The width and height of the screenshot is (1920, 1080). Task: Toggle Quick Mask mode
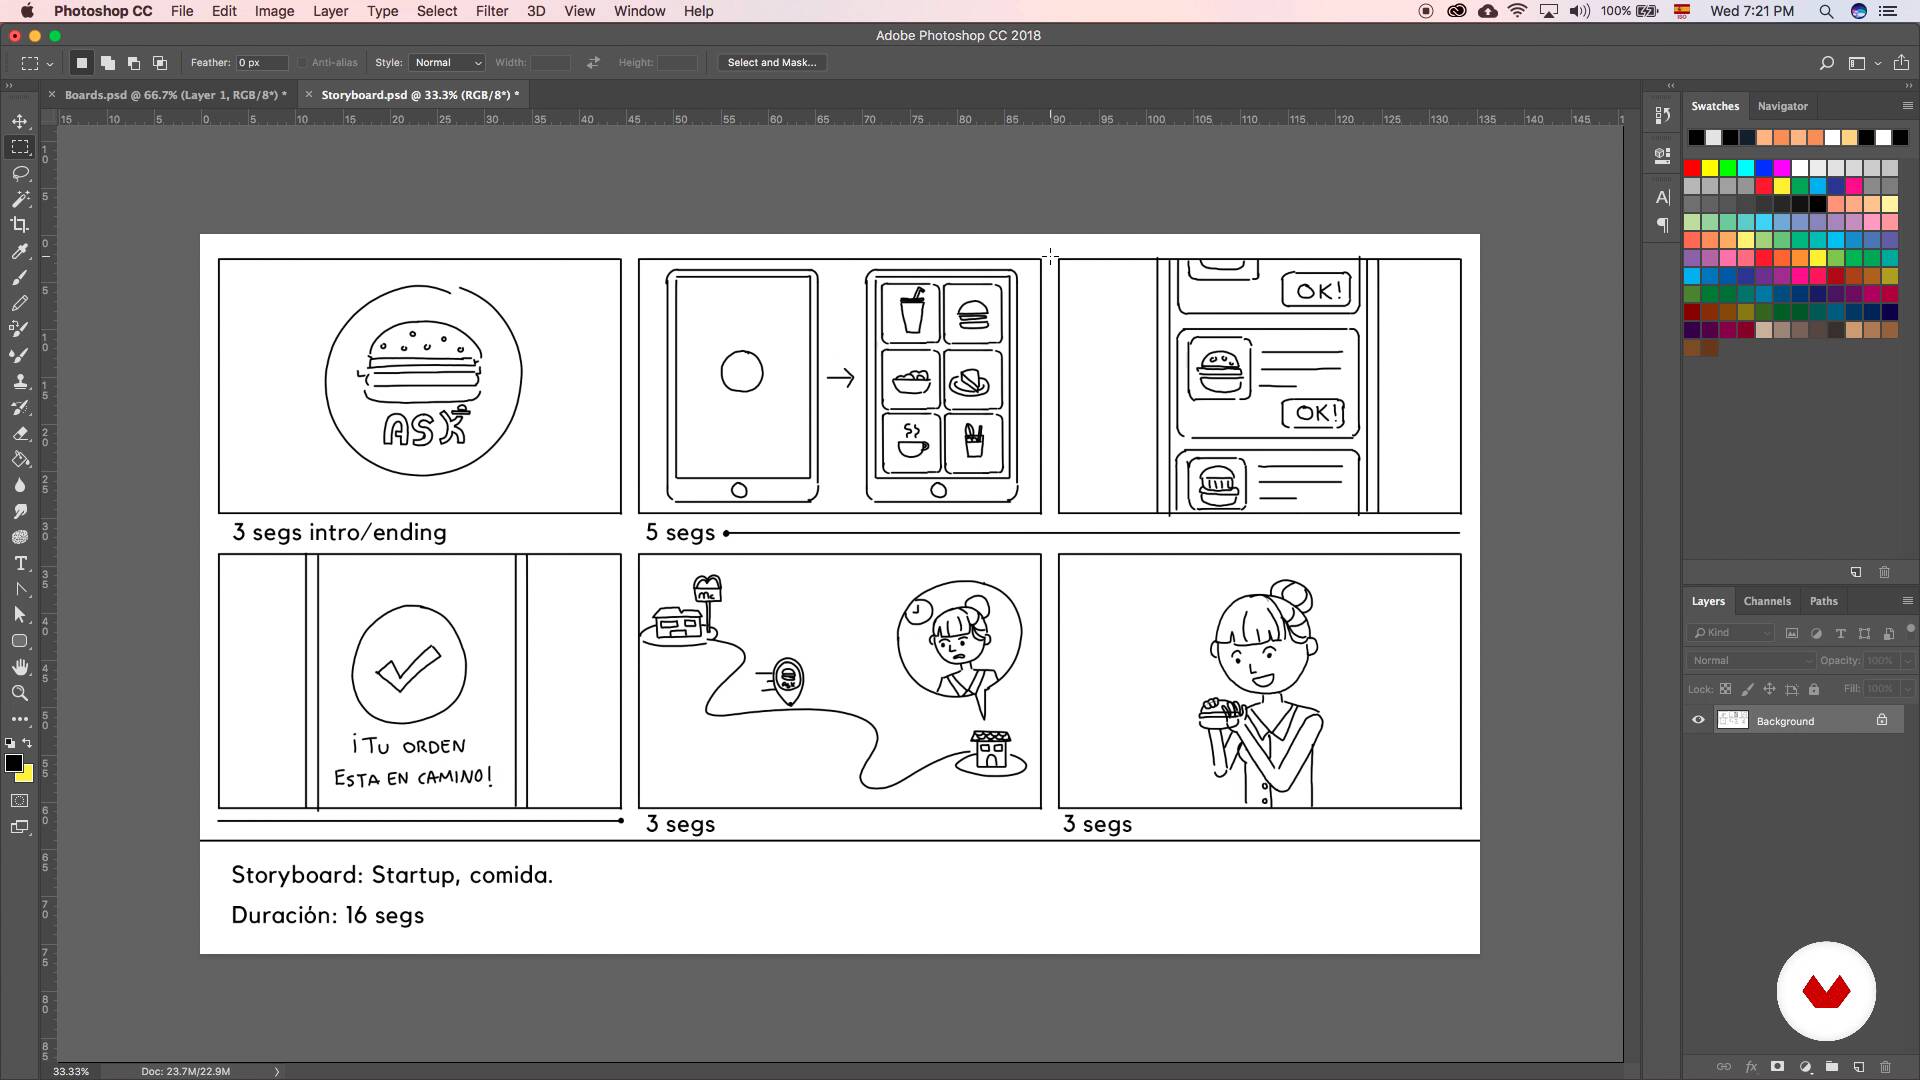click(x=20, y=801)
